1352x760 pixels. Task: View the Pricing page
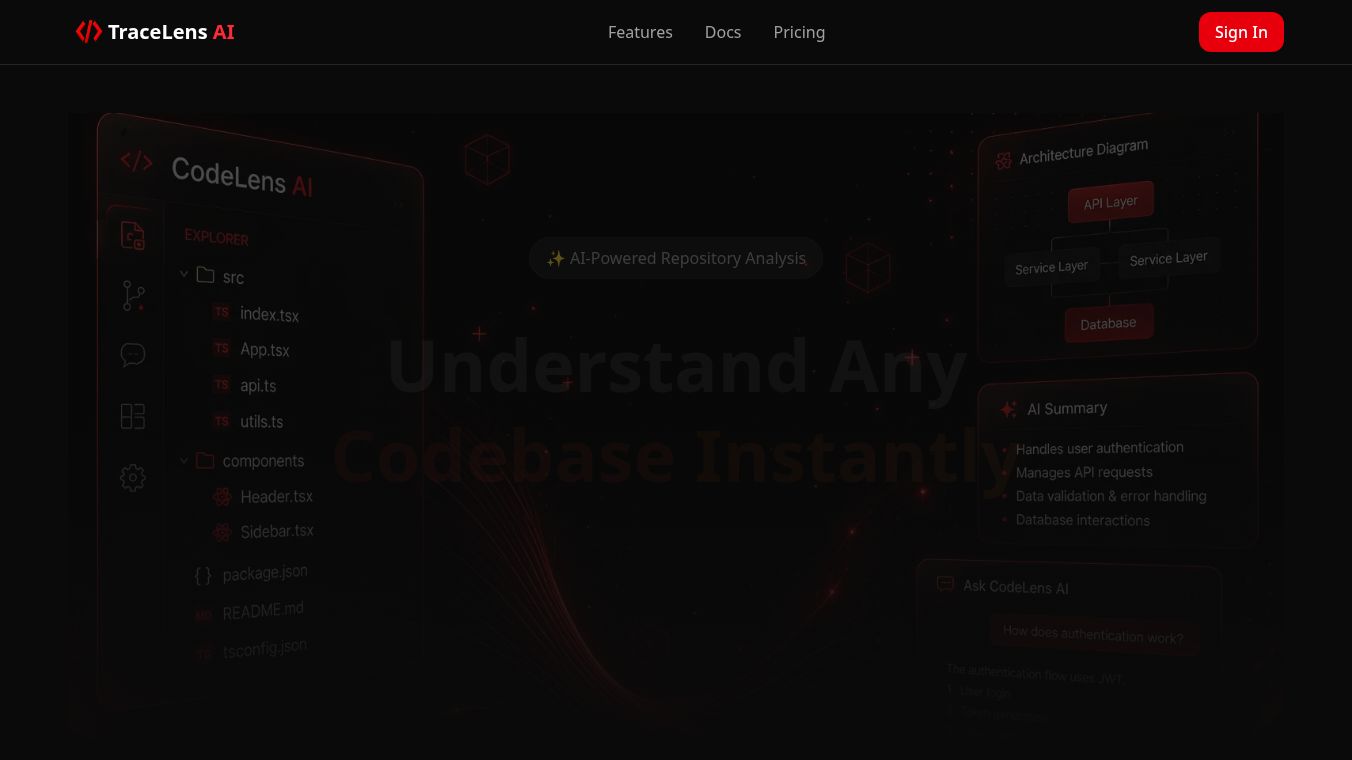(799, 32)
